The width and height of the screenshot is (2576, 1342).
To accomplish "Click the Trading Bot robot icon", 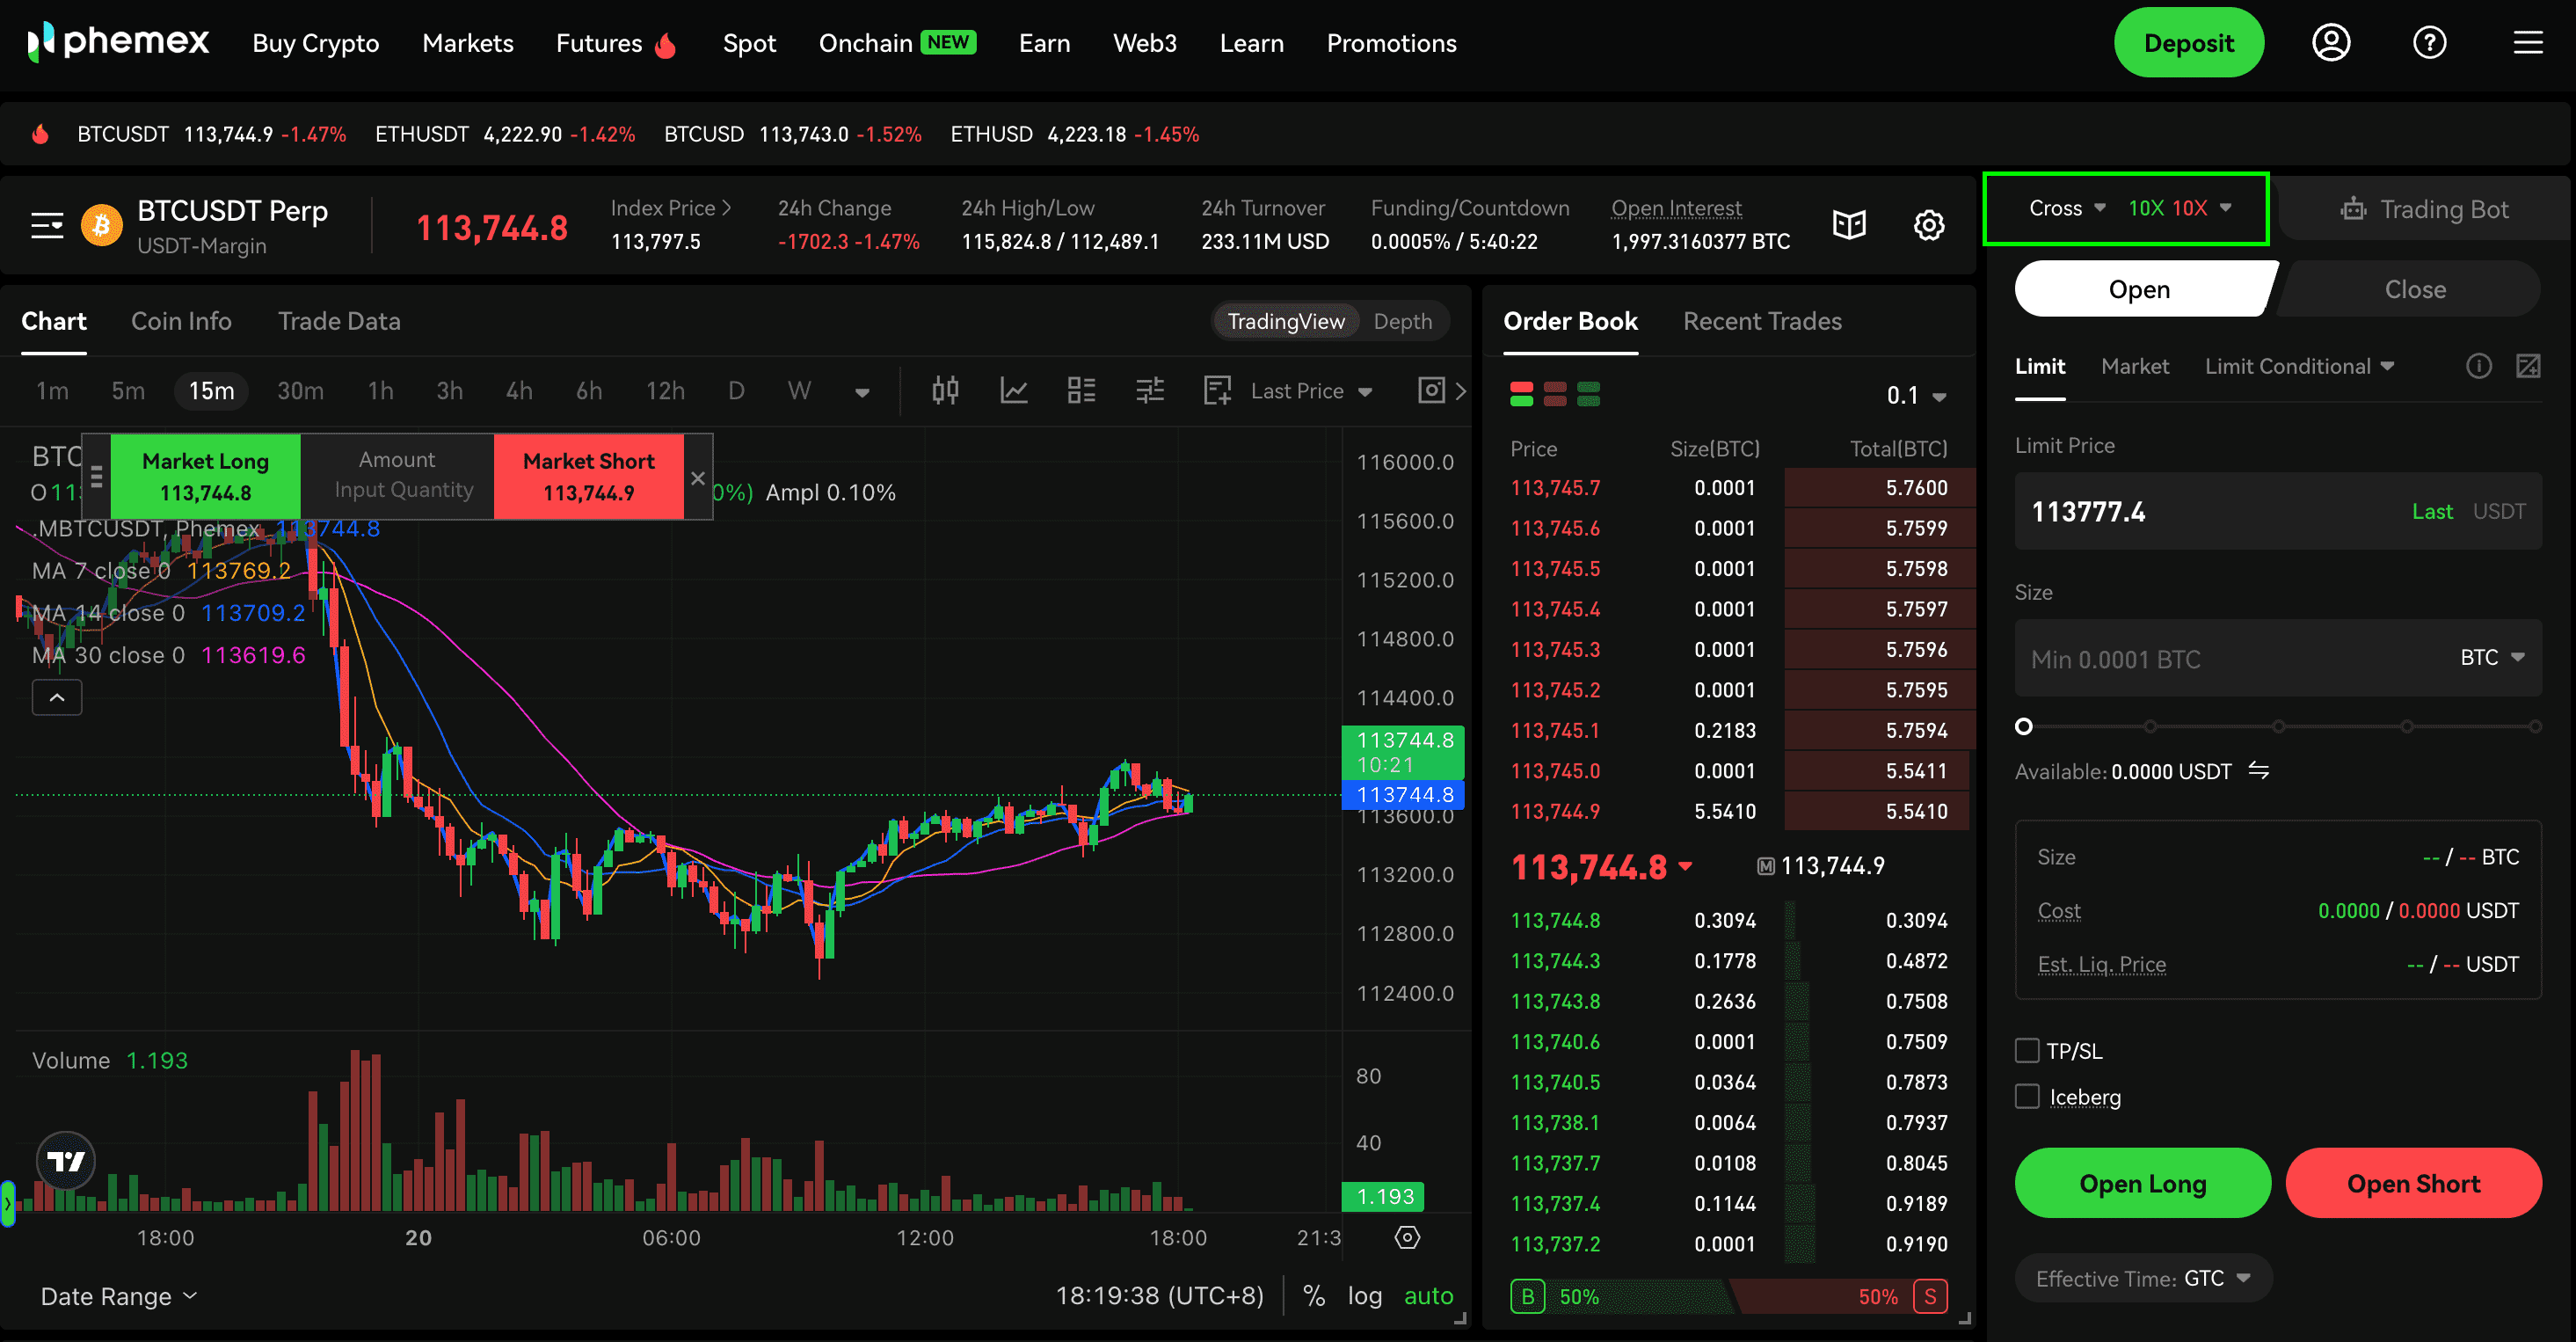I will (x=2353, y=209).
